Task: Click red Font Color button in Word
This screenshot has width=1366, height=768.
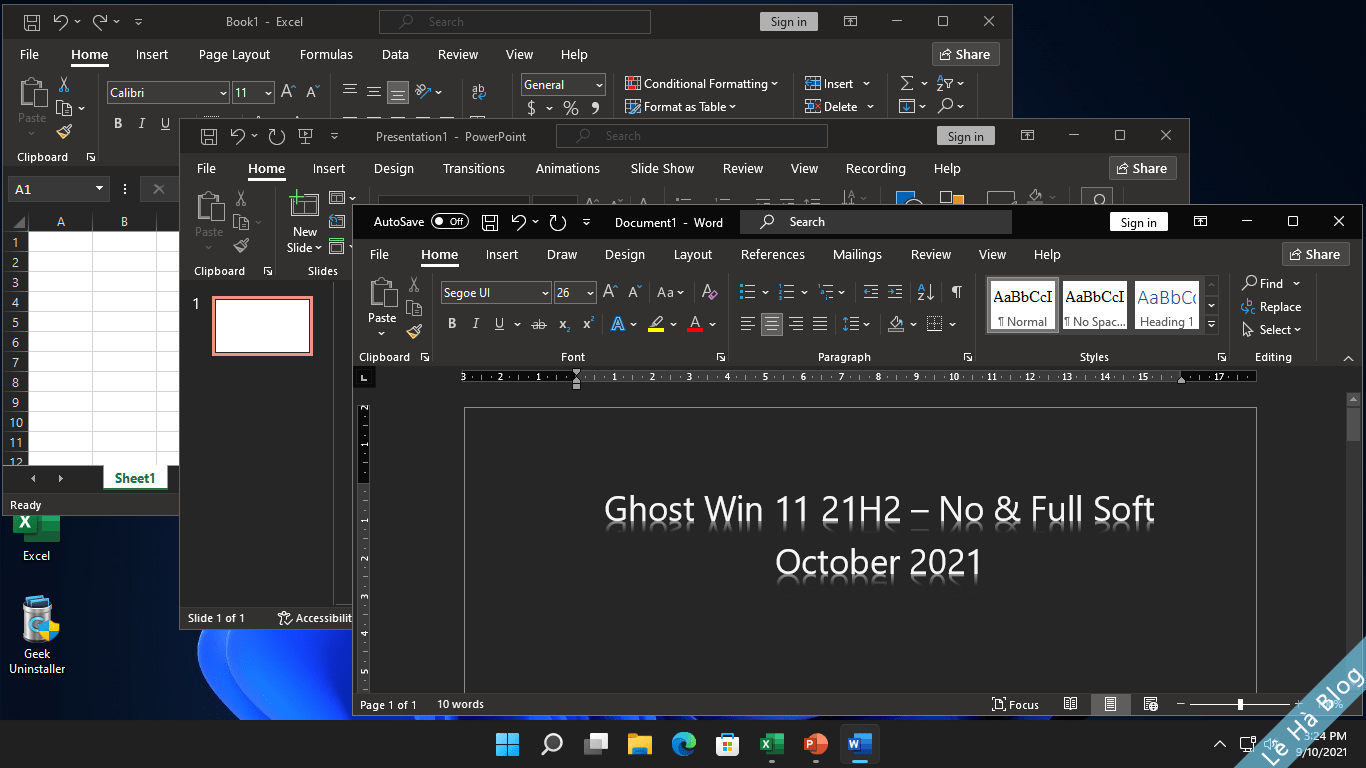Action: point(695,324)
